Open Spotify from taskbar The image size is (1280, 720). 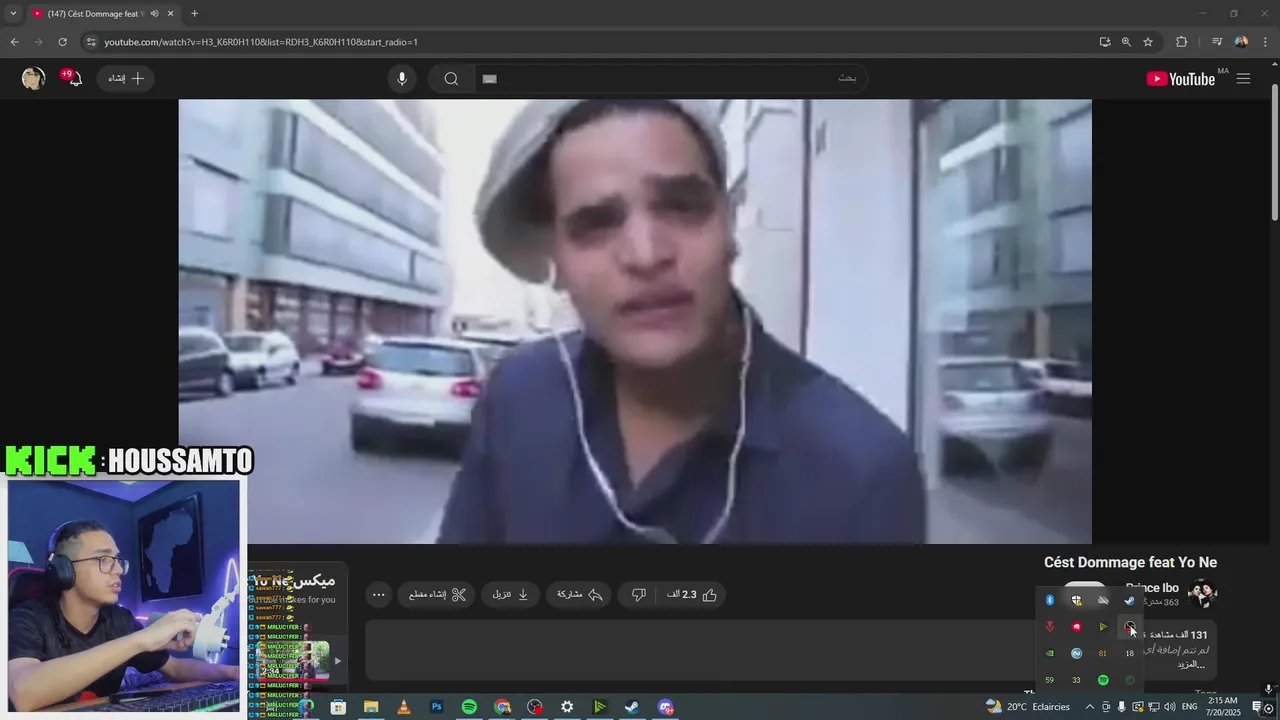(469, 707)
